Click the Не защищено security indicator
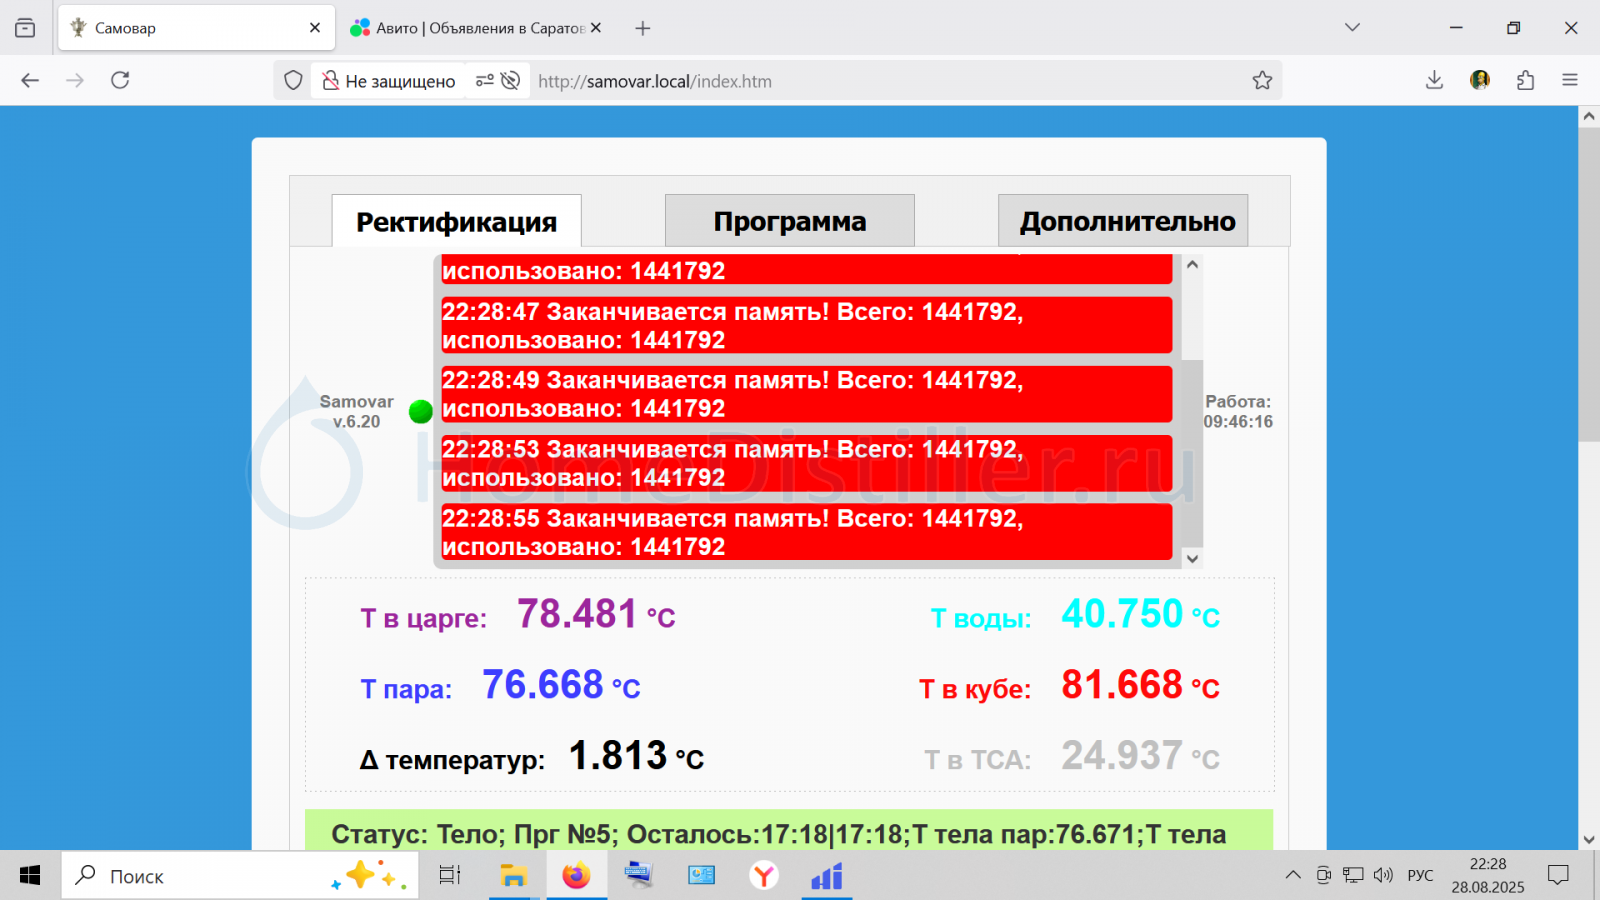Screen dimensions: 1600x900 tap(389, 81)
